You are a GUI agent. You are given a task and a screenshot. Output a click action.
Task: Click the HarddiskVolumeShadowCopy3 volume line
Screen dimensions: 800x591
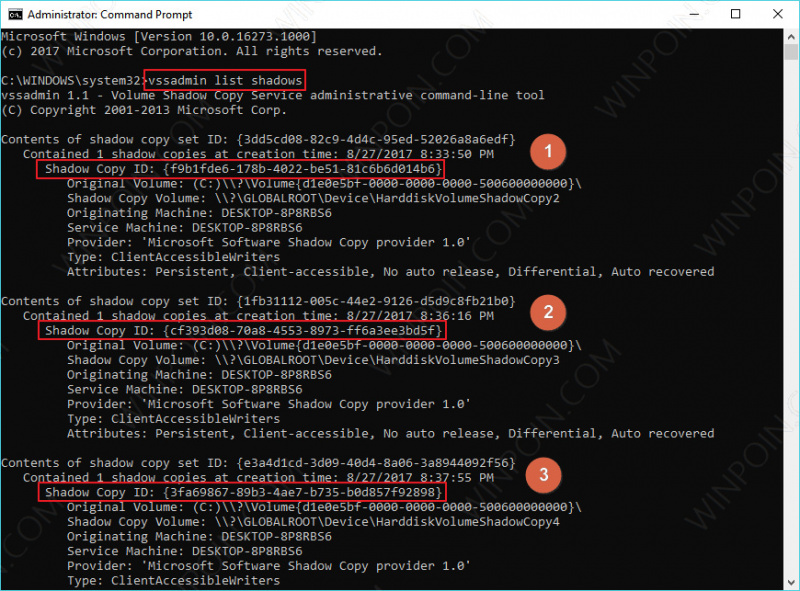pos(312,360)
